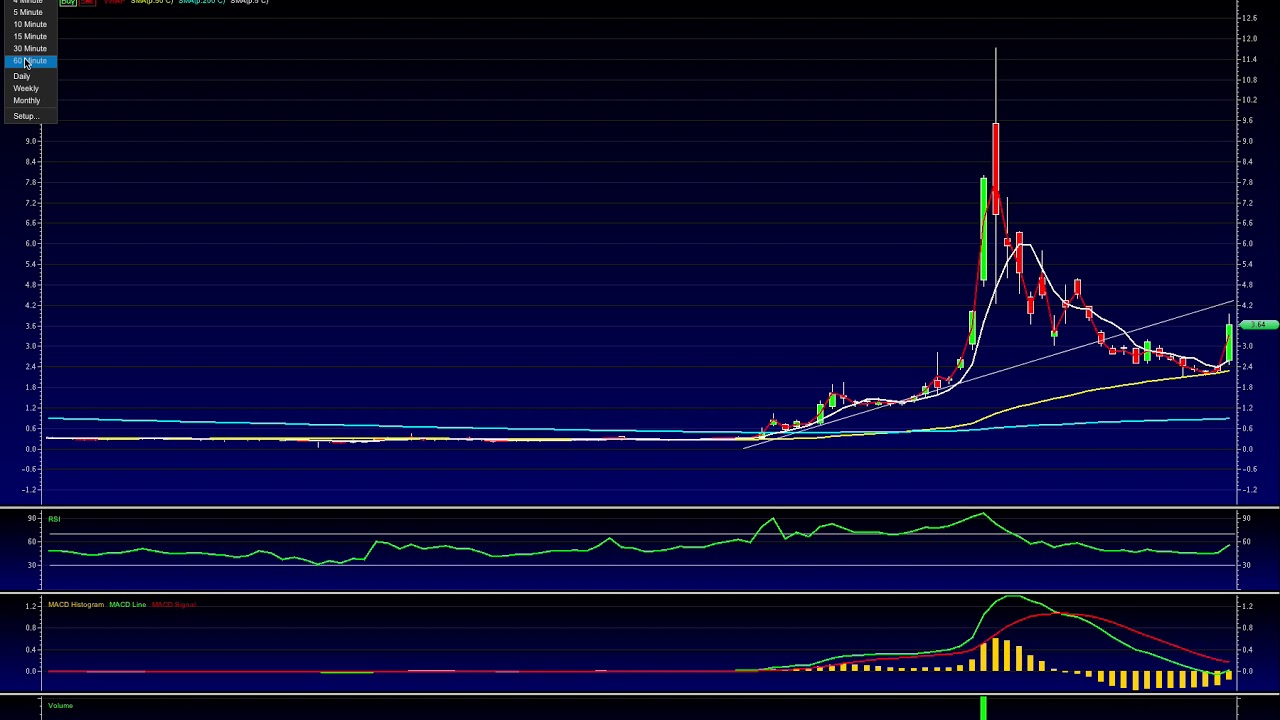Open Setup... from the interval menu

pyautogui.click(x=30, y=116)
